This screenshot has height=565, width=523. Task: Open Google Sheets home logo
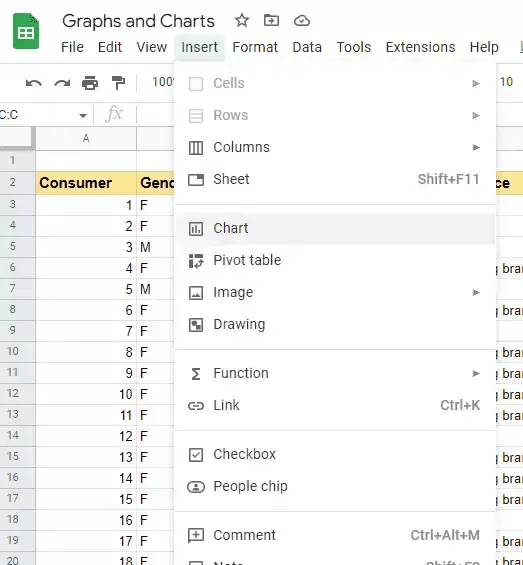coord(26,31)
